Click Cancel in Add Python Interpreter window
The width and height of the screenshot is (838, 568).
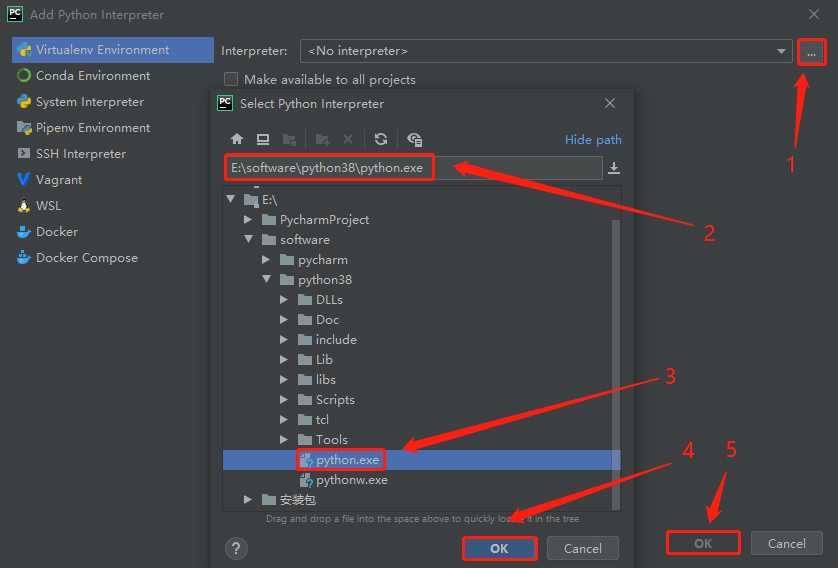tap(786, 543)
